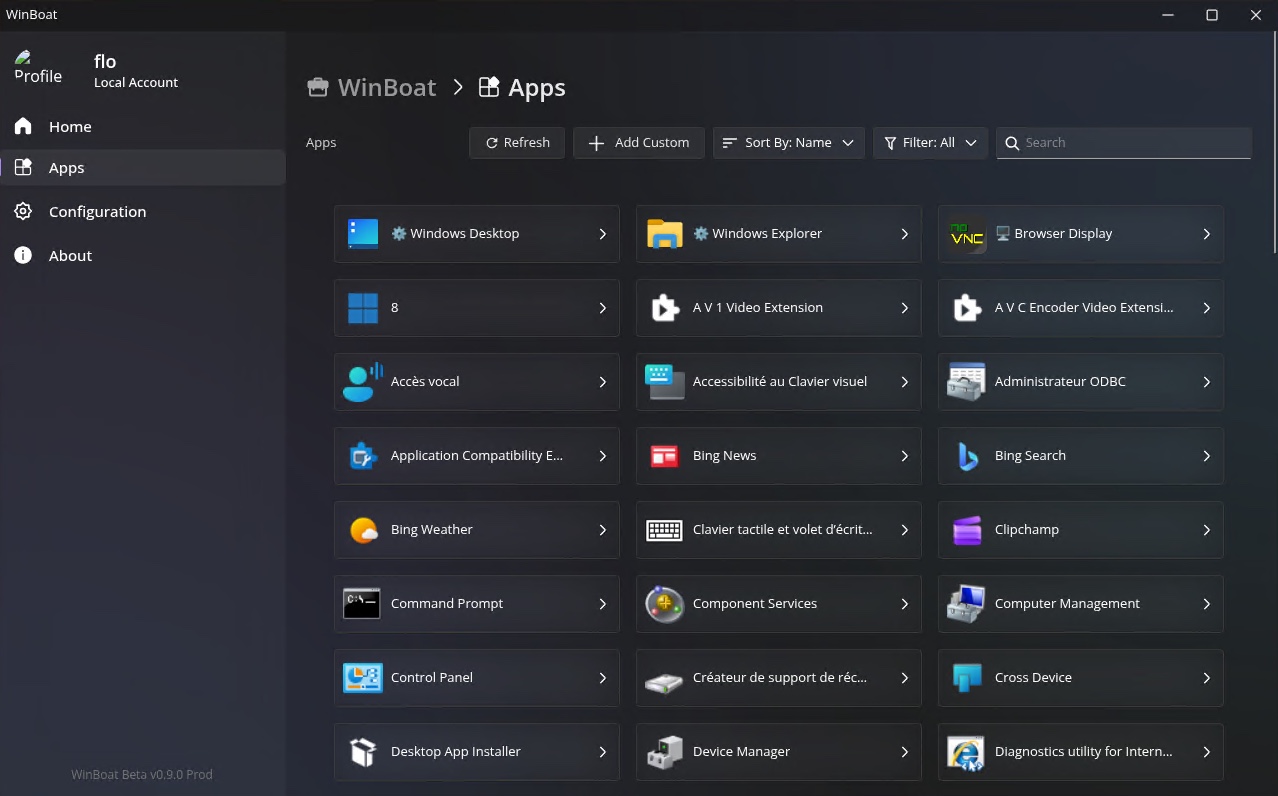Expand Windows Explorer entry chevron
The height and width of the screenshot is (796, 1278).
(904, 234)
